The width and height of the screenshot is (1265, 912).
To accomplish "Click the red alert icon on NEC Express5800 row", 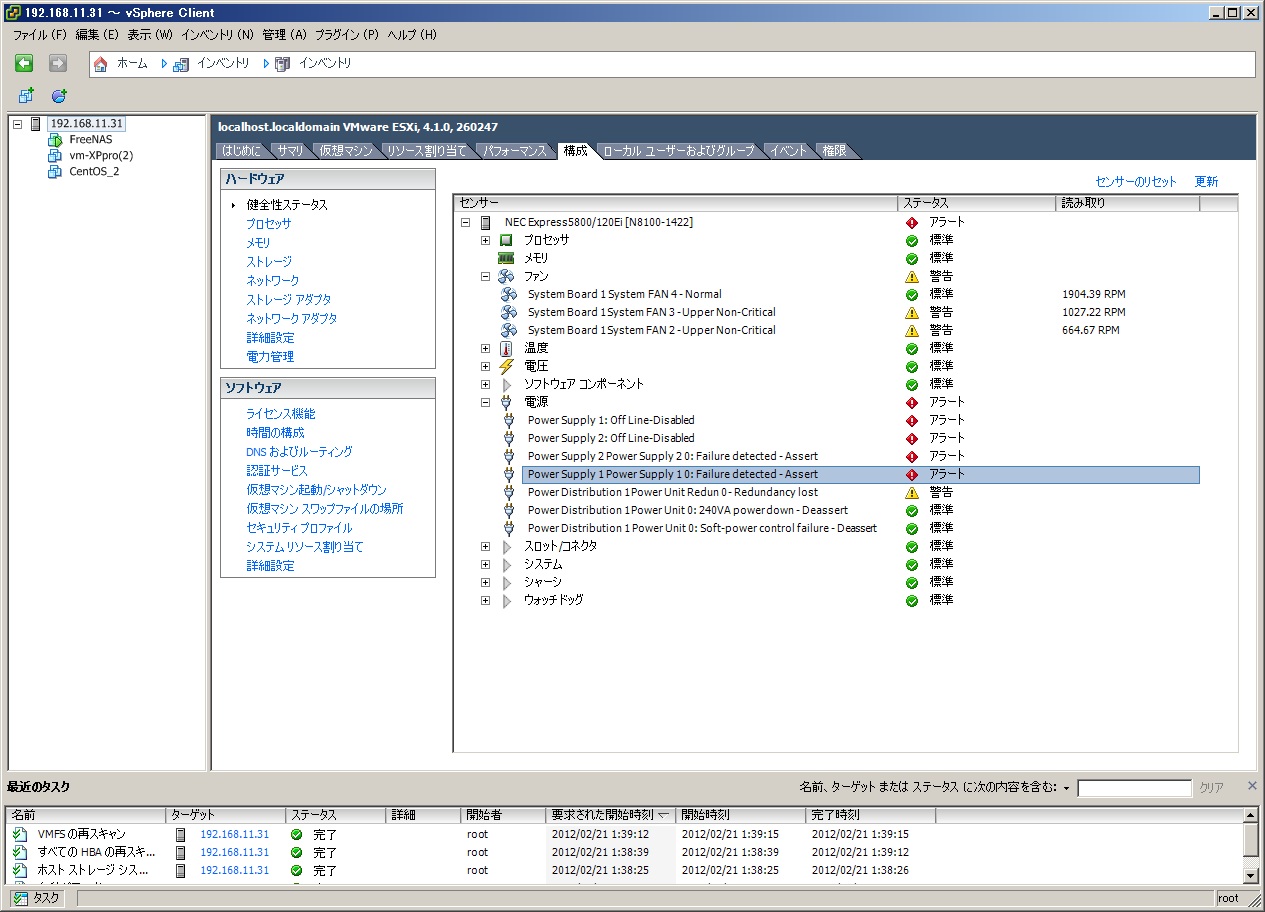I will point(912,222).
